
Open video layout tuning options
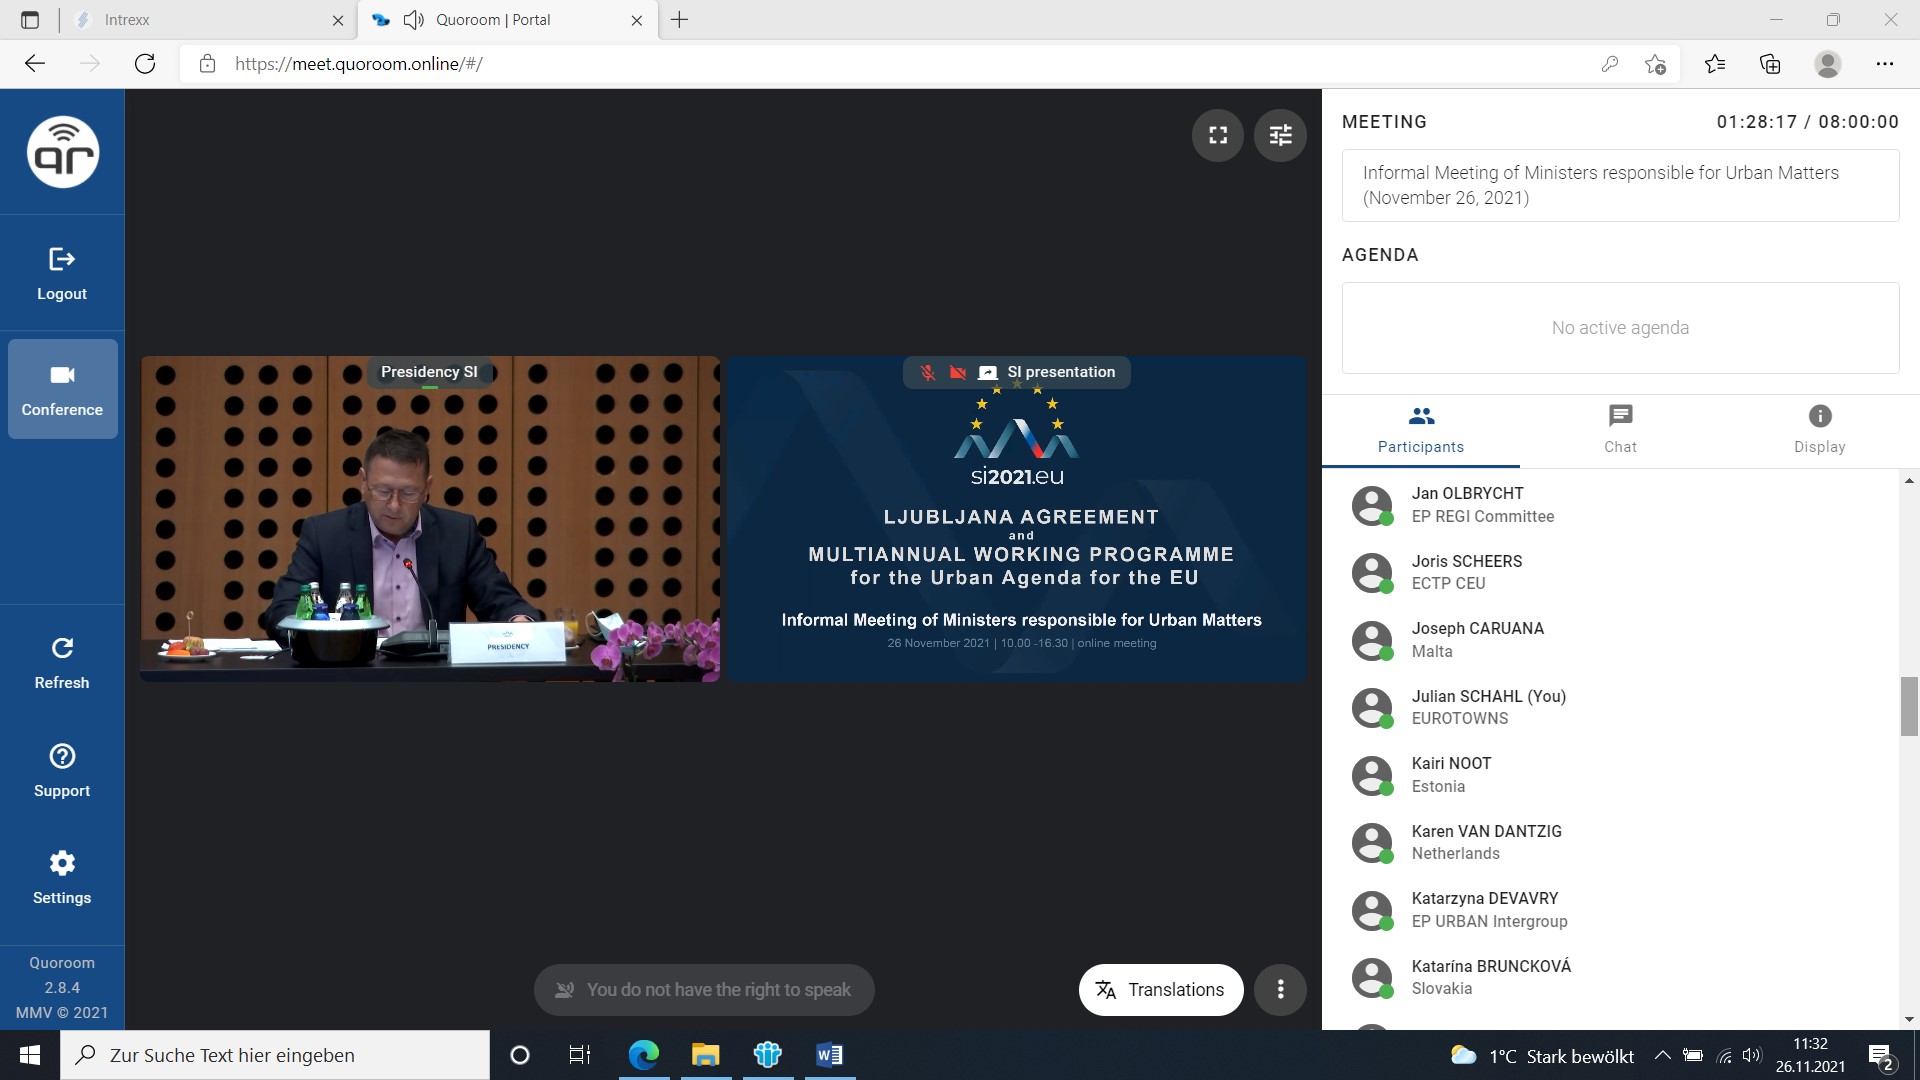1280,135
